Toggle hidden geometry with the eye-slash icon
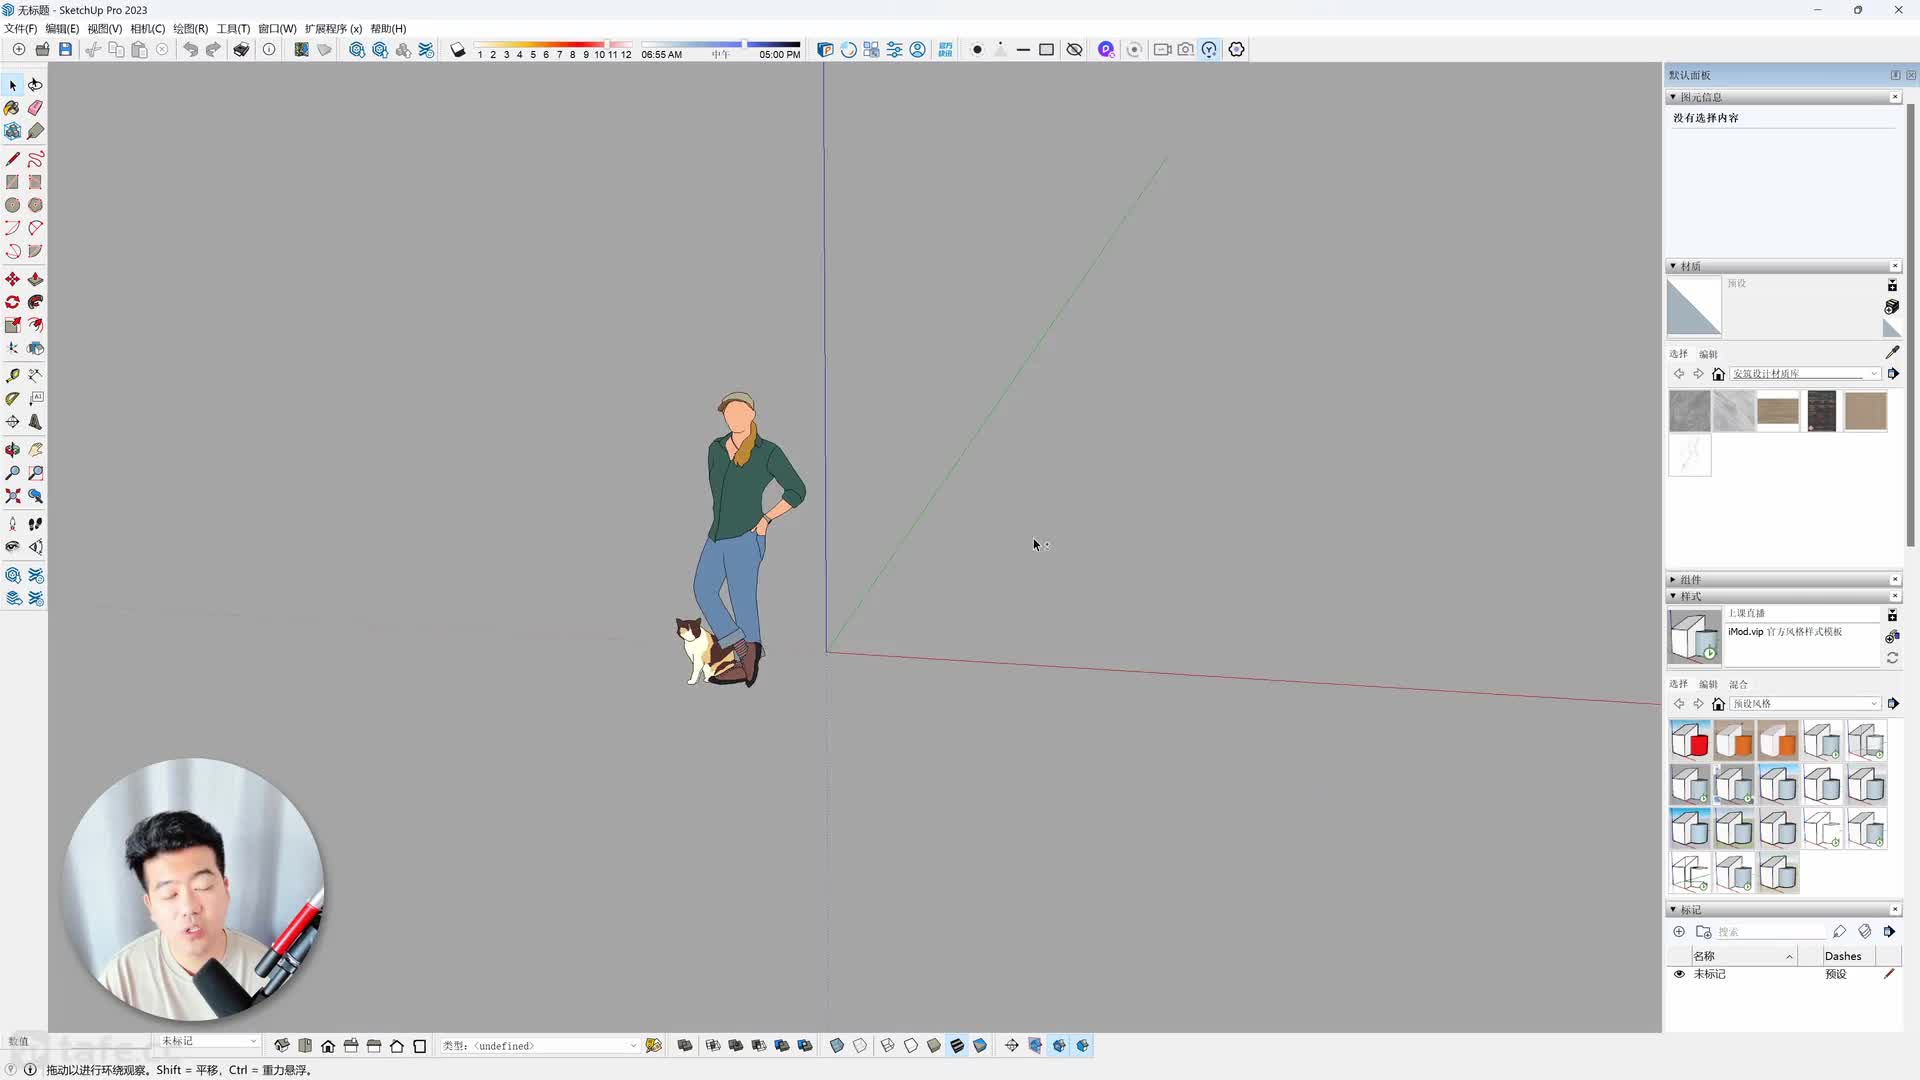The width and height of the screenshot is (1920, 1080). (1075, 49)
